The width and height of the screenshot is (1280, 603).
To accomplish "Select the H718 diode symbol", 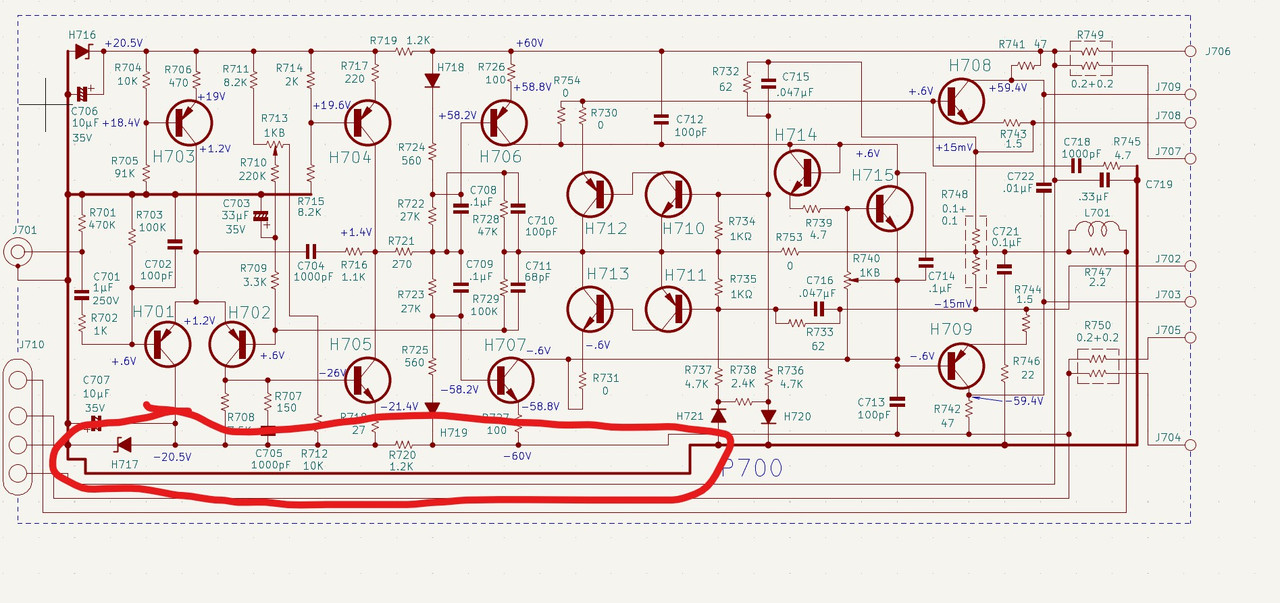I will [x=432, y=80].
